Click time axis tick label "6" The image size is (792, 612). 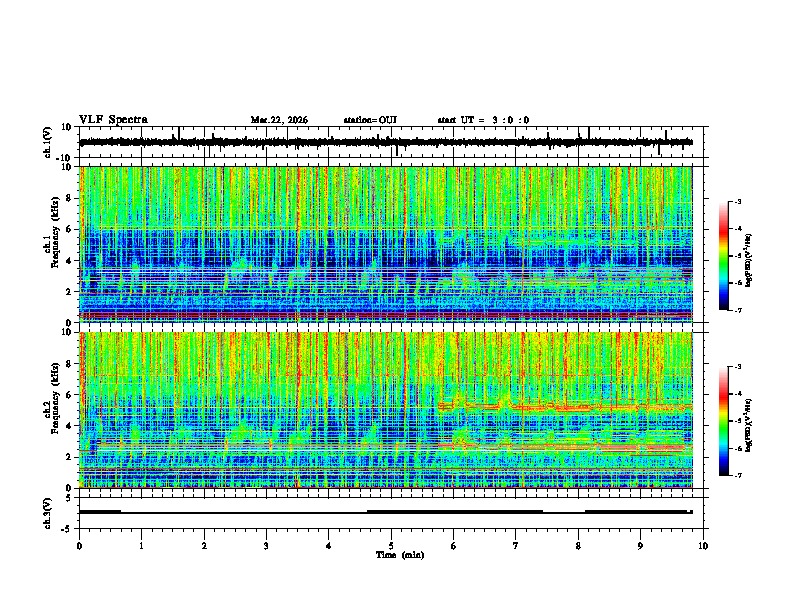coord(454,546)
